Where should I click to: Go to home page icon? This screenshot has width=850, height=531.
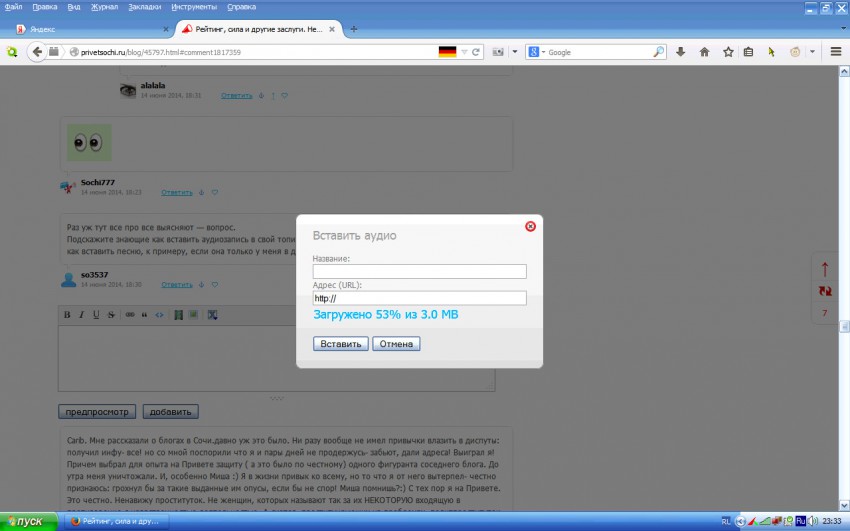tap(704, 52)
